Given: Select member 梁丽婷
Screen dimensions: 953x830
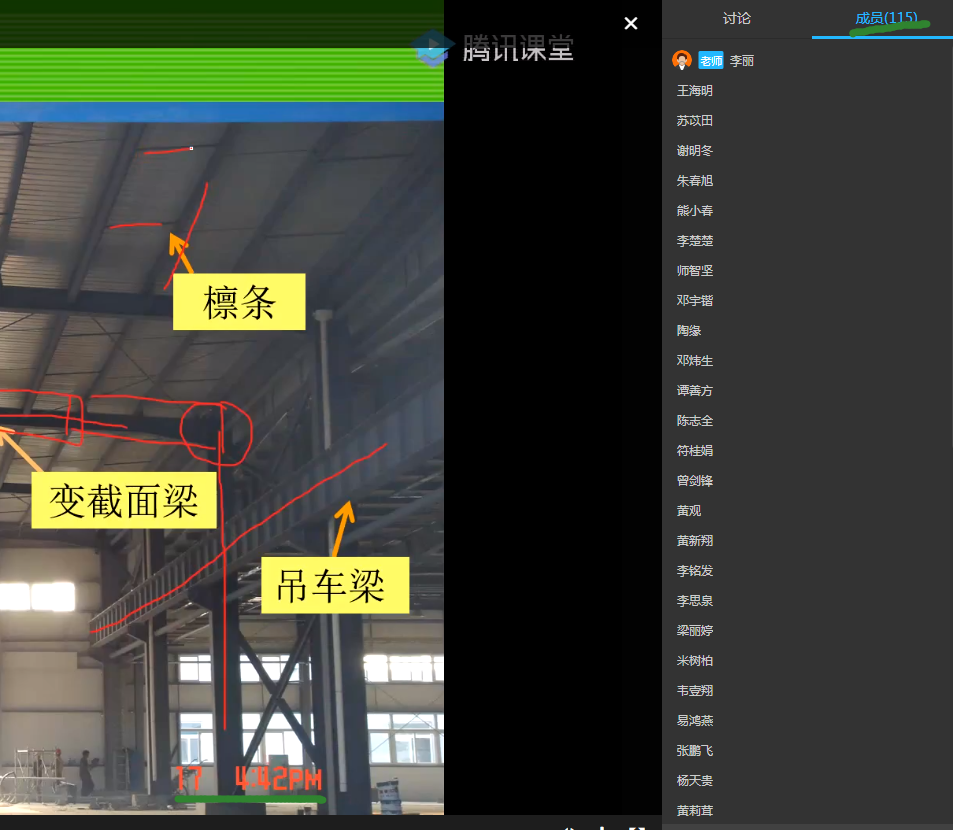Looking at the screenshot, I should (x=695, y=631).
